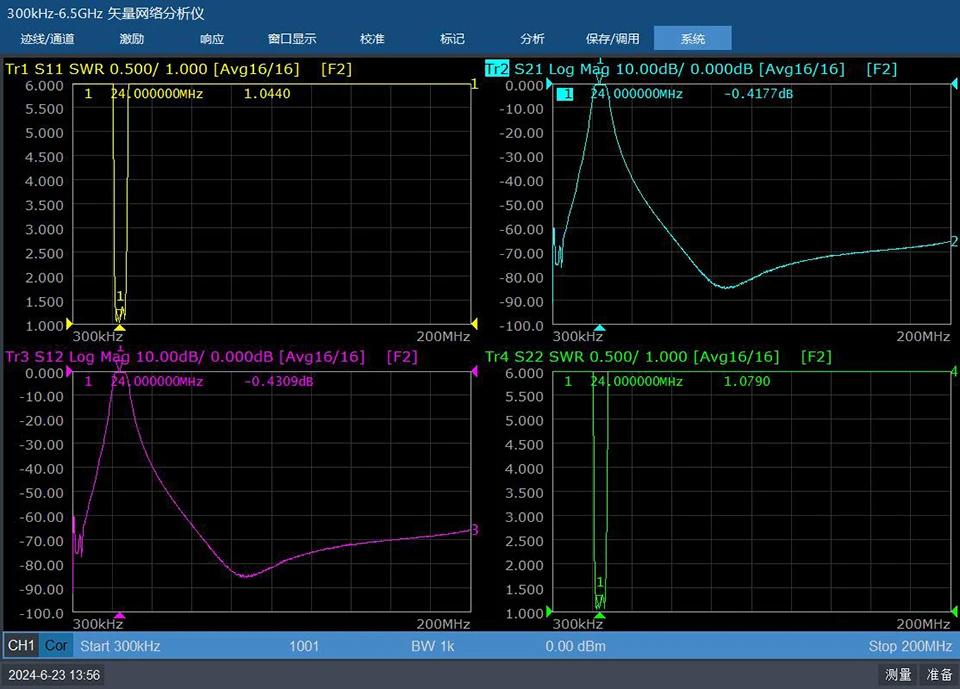This screenshot has height=689, width=960.
Task: Open the 响应 menu
Action: pyautogui.click(x=212, y=39)
